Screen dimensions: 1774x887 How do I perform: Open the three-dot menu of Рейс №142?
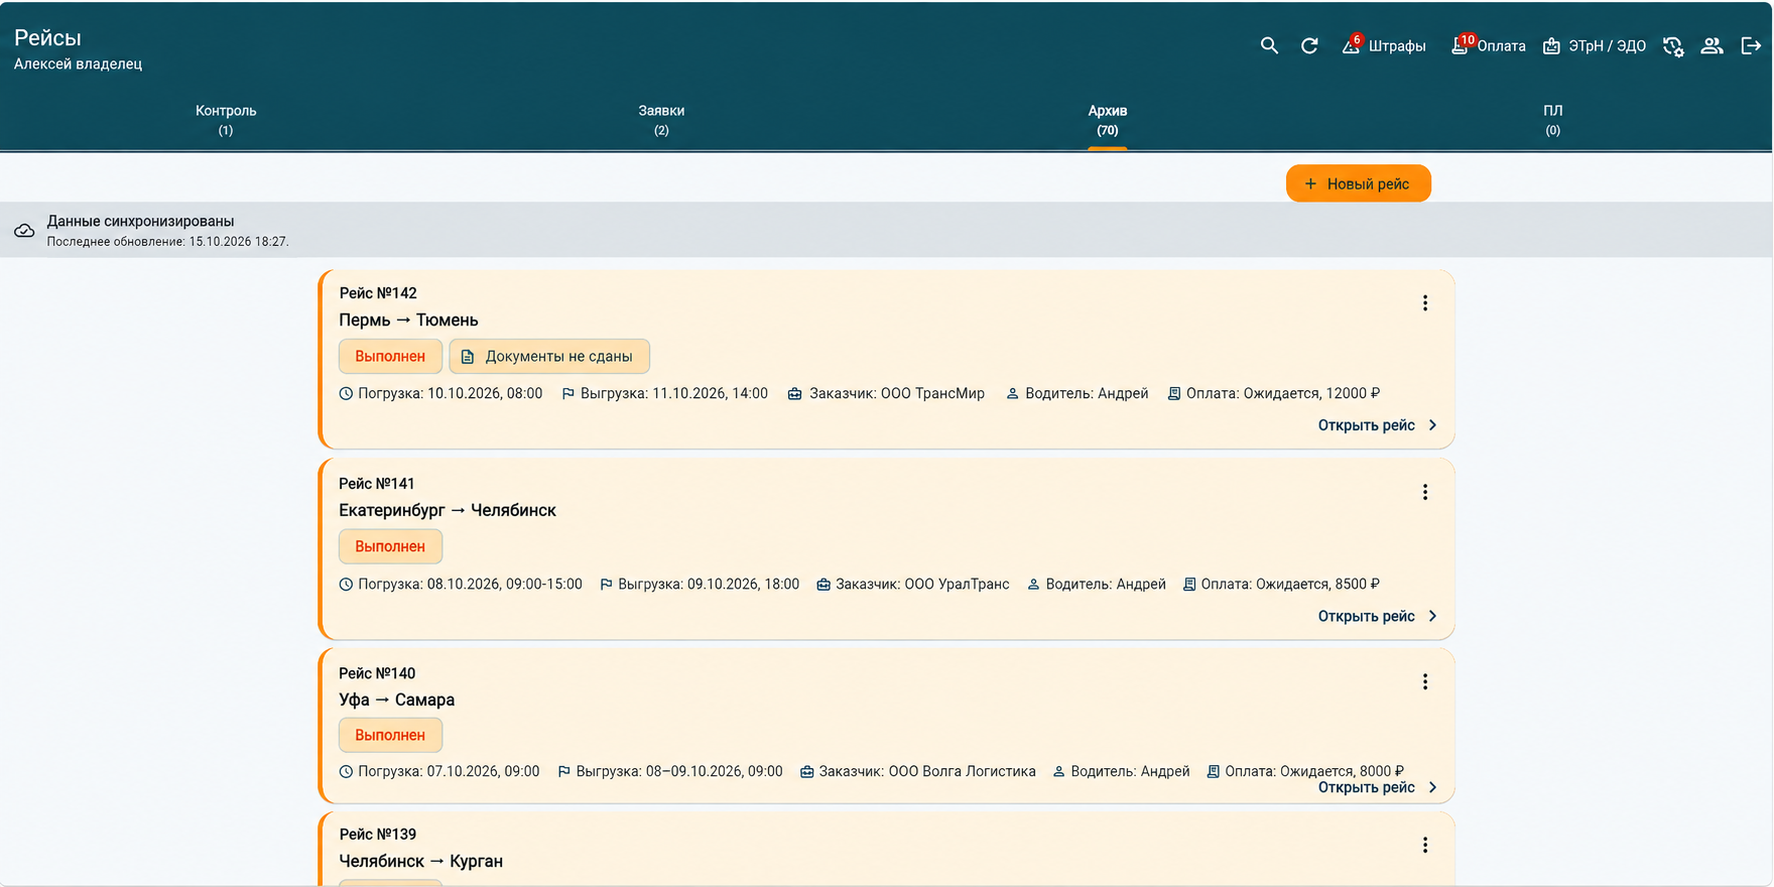(x=1425, y=303)
